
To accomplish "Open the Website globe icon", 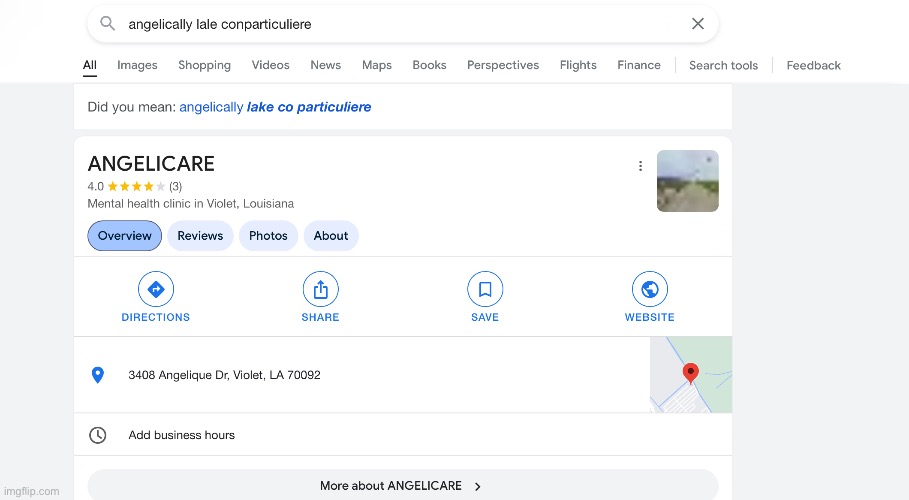I will point(650,290).
